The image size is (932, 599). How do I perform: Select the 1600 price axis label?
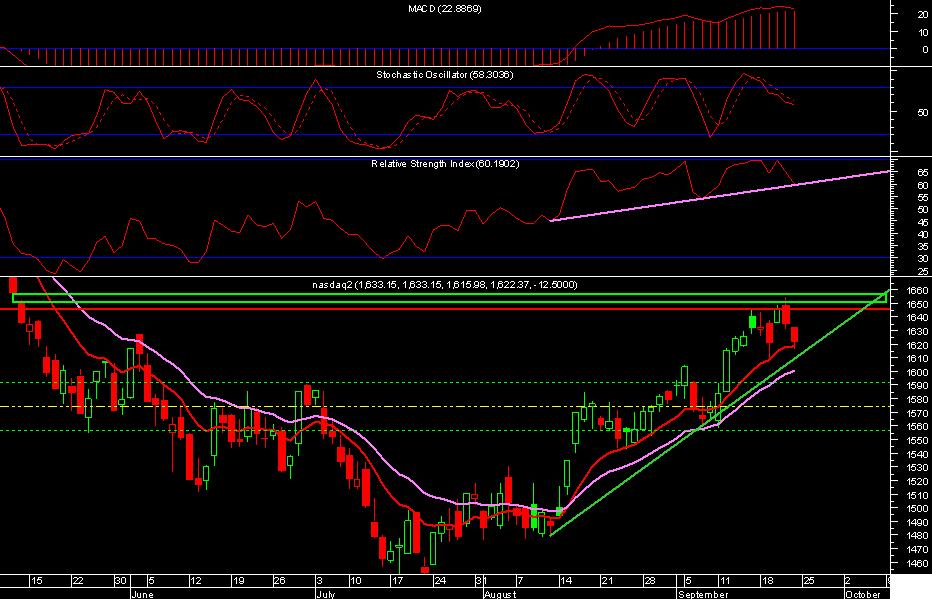(919, 373)
